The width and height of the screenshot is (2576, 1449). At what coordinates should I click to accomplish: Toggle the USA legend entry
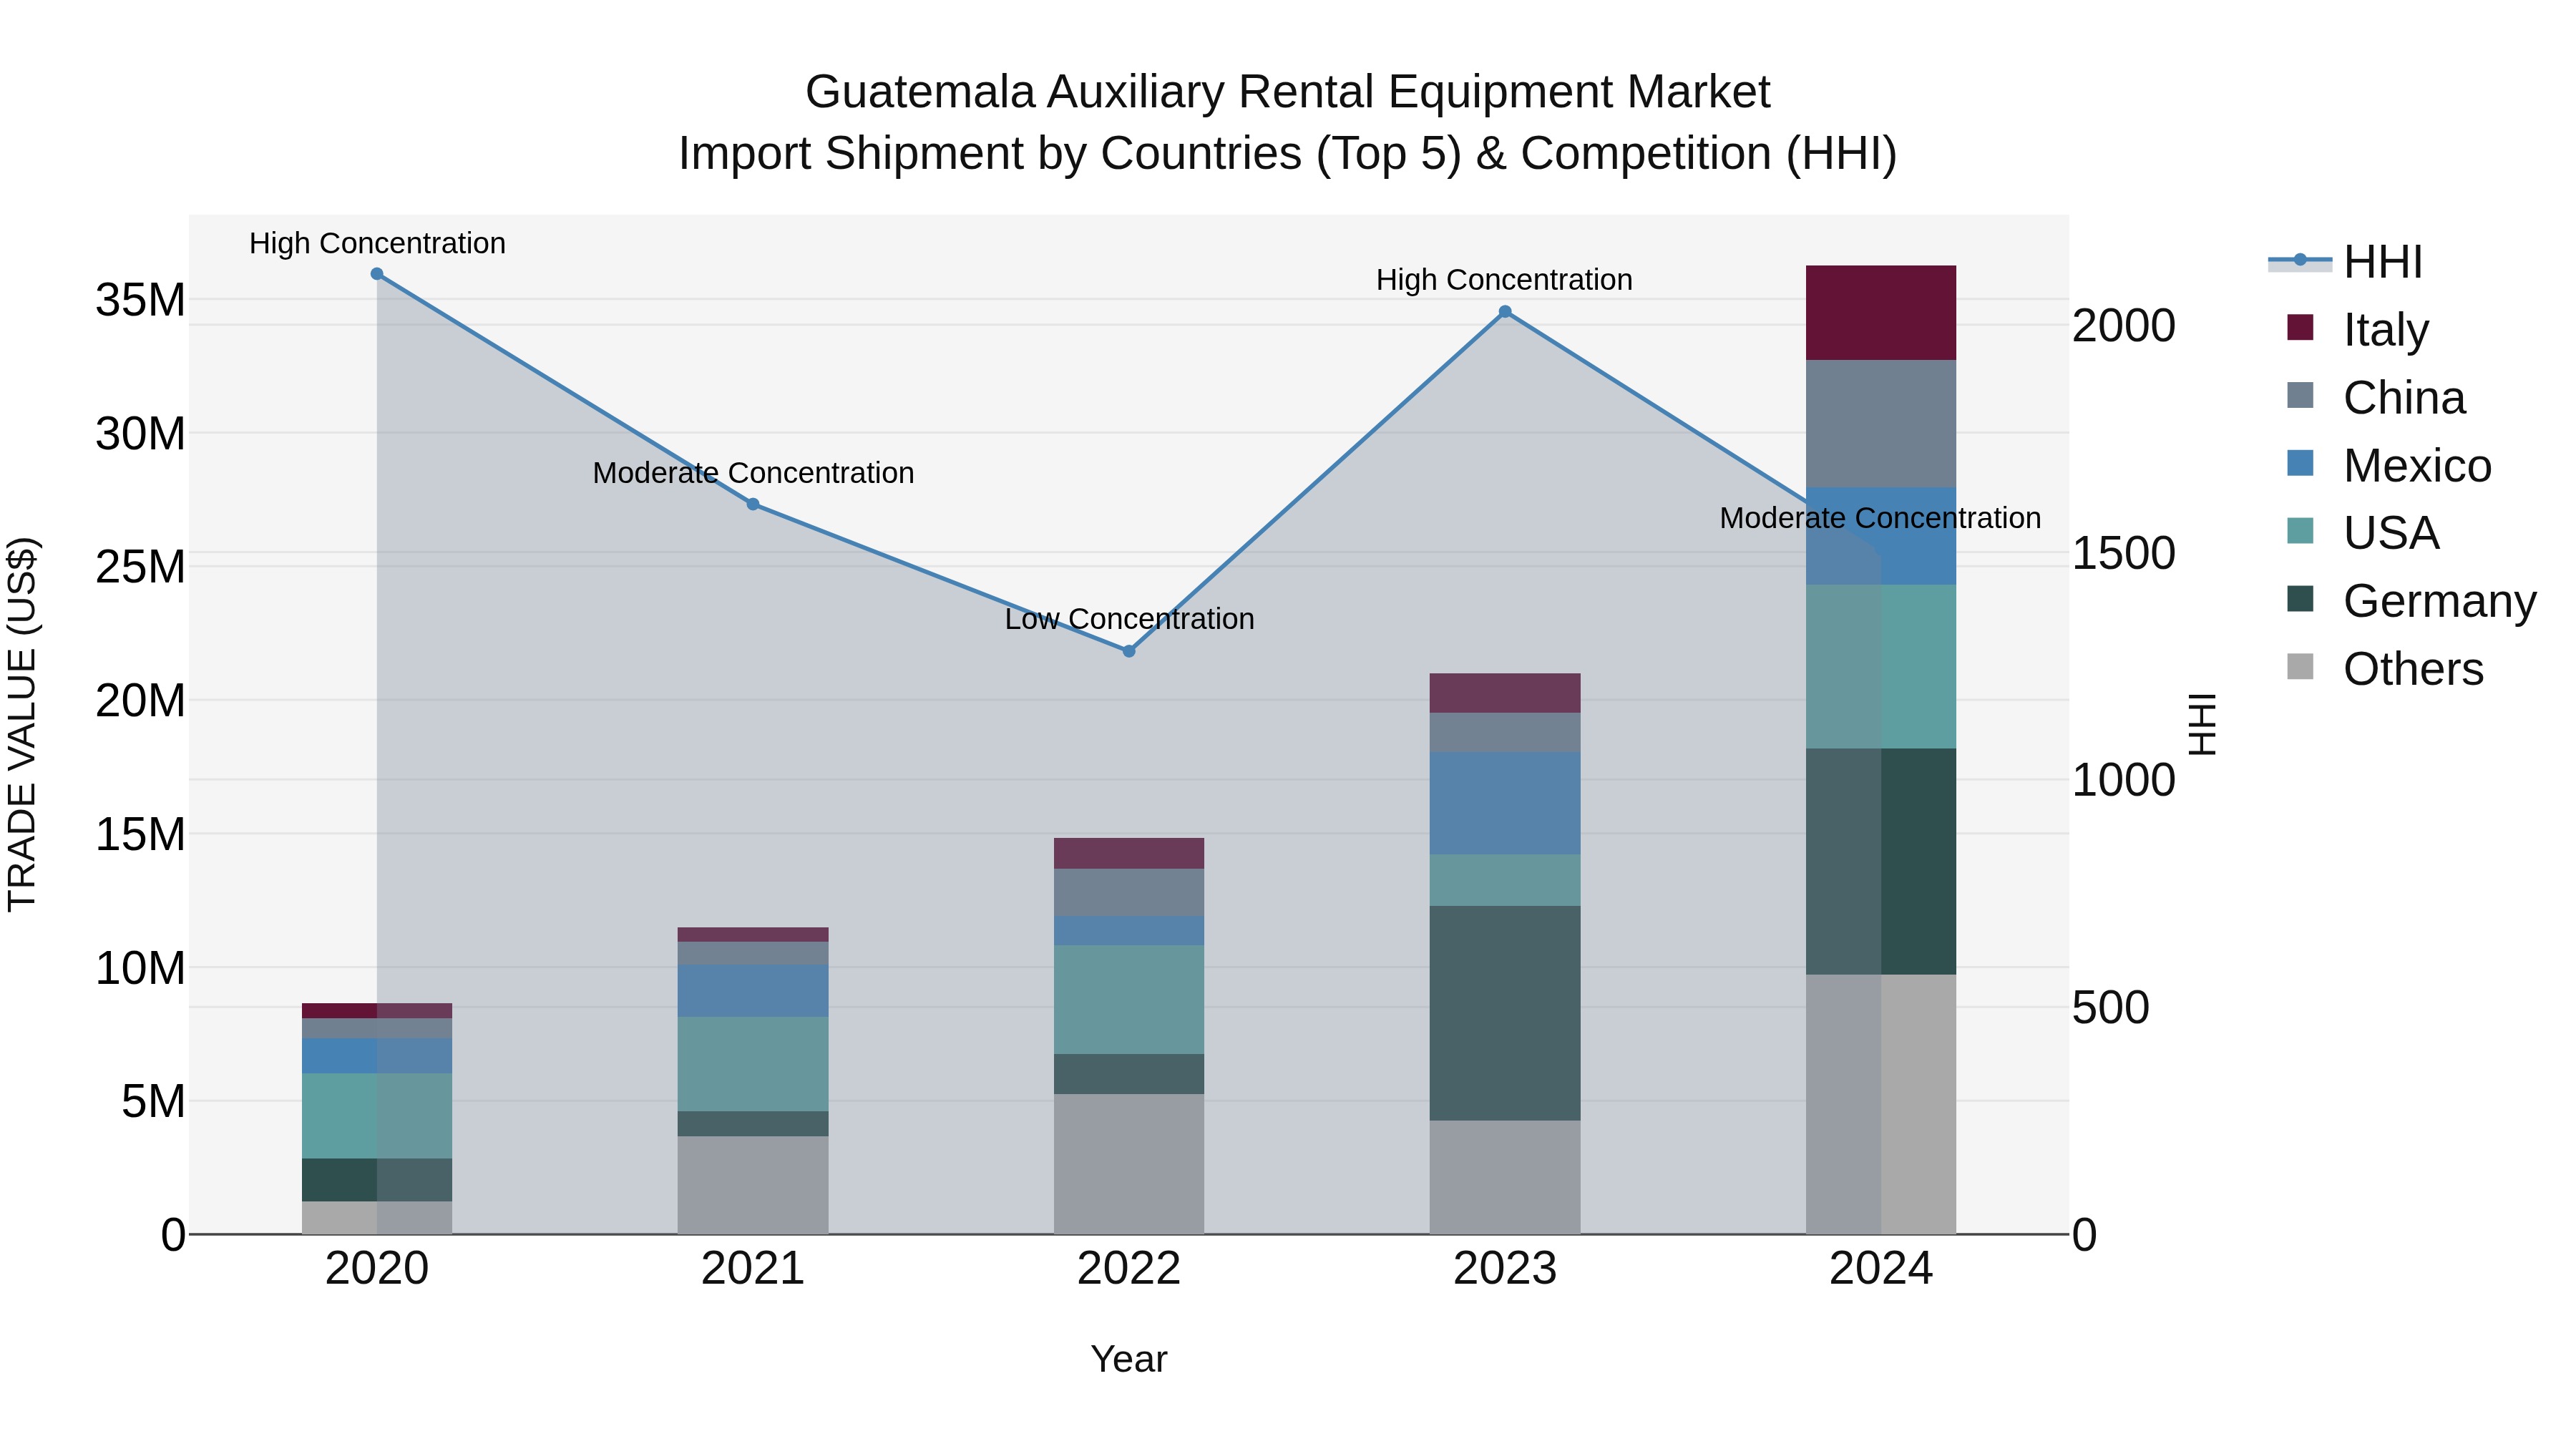click(2363, 533)
